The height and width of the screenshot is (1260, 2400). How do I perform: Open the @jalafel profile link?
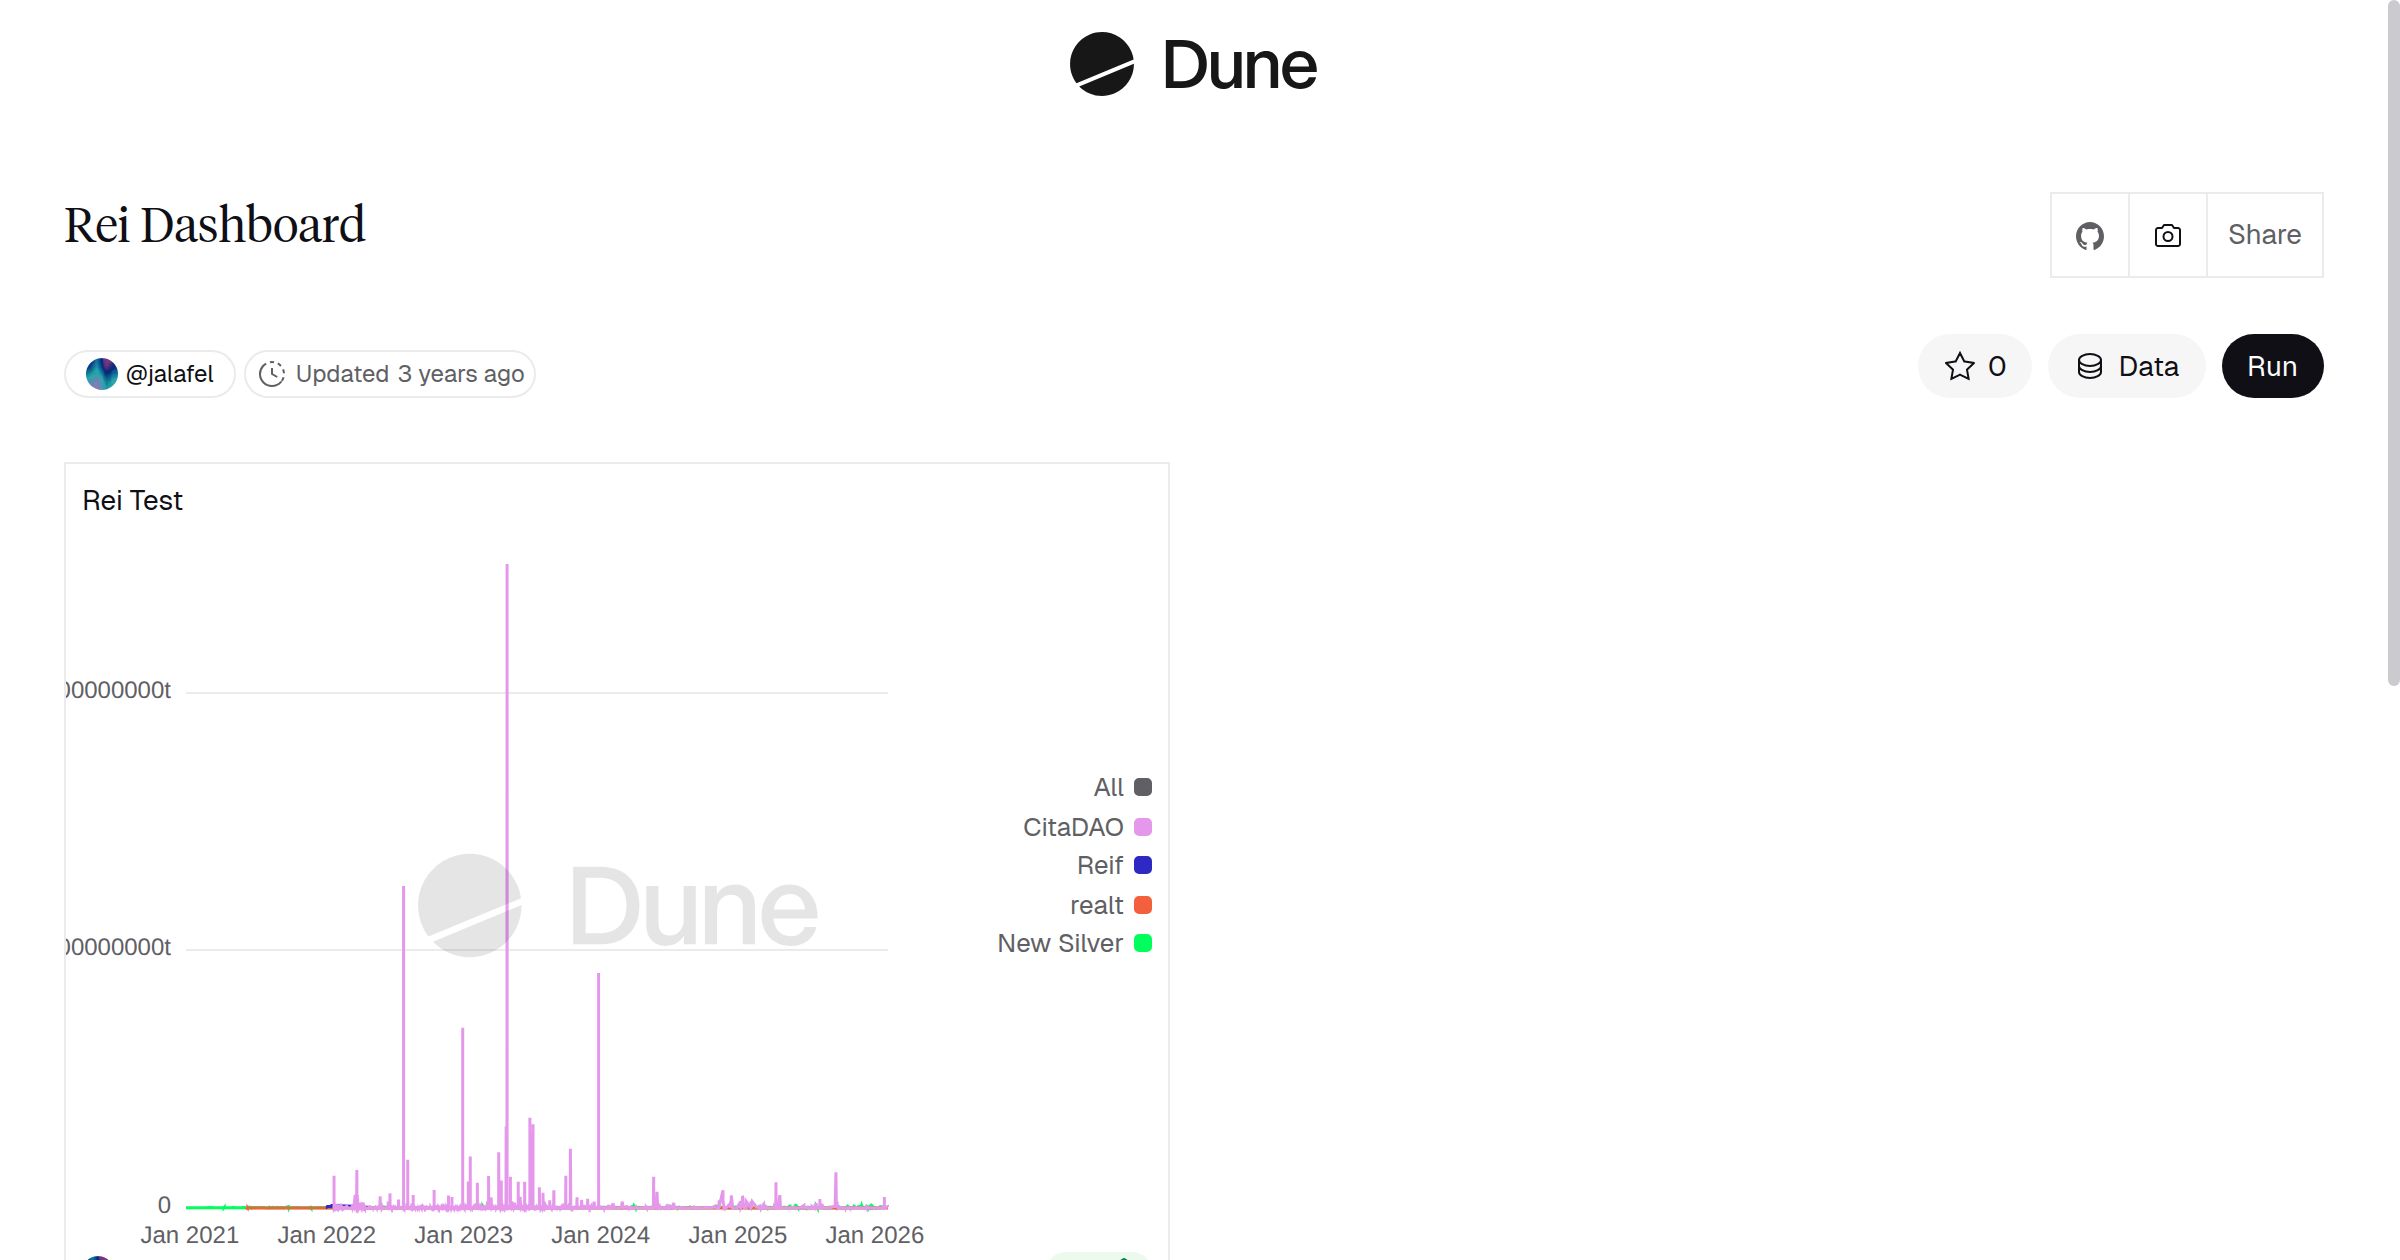point(169,373)
